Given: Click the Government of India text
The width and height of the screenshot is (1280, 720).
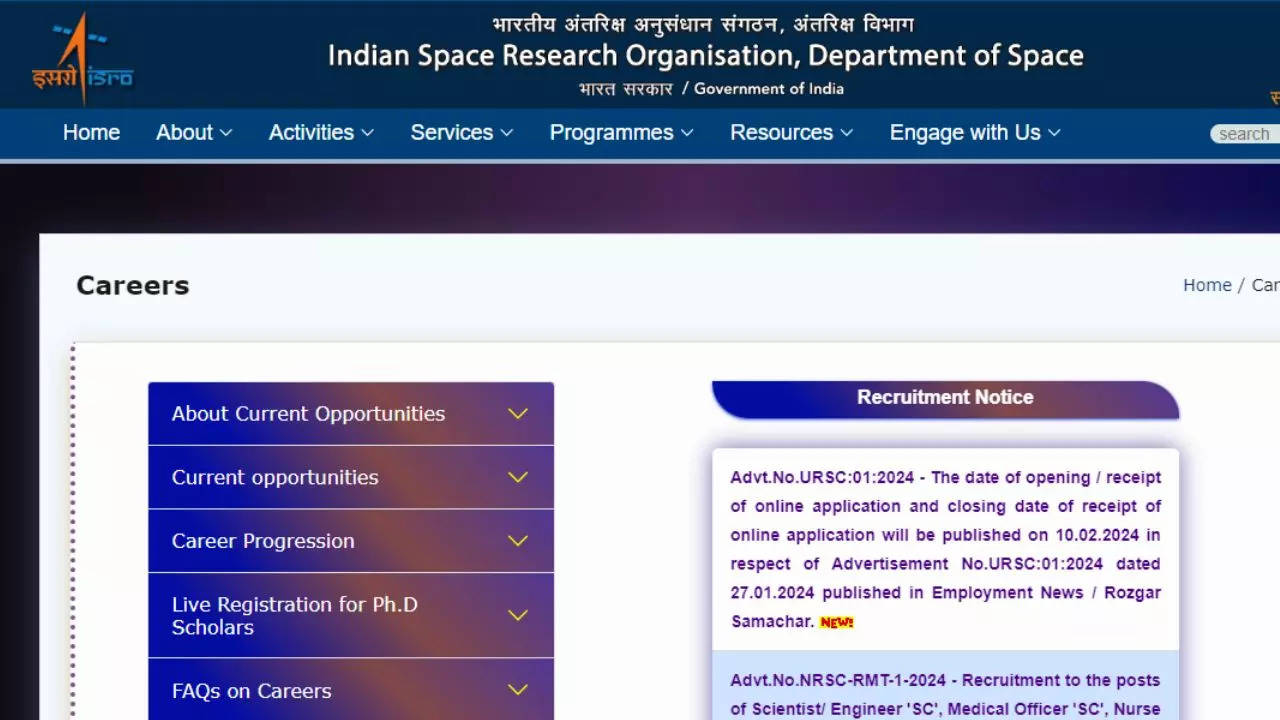Looking at the screenshot, I should pyautogui.click(x=769, y=89).
